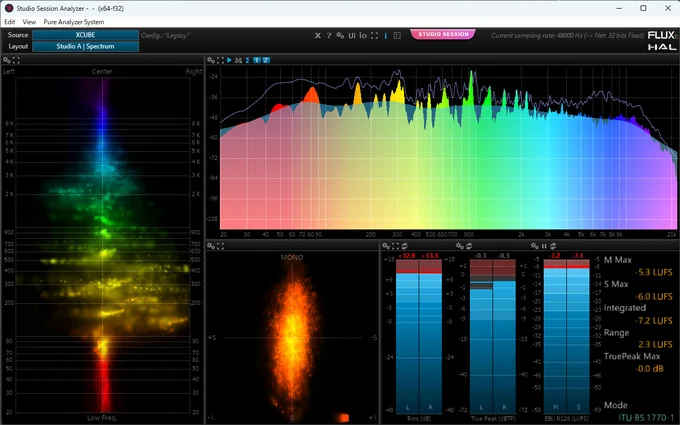Maximize the vectorscope panel
The height and width of the screenshot is (425, 680).
click(x=220, y=246)
